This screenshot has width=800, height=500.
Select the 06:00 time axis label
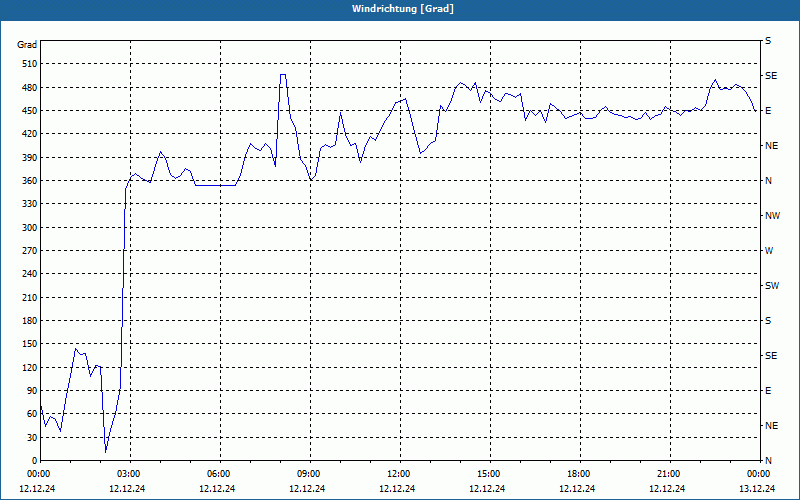coord(220,473)
